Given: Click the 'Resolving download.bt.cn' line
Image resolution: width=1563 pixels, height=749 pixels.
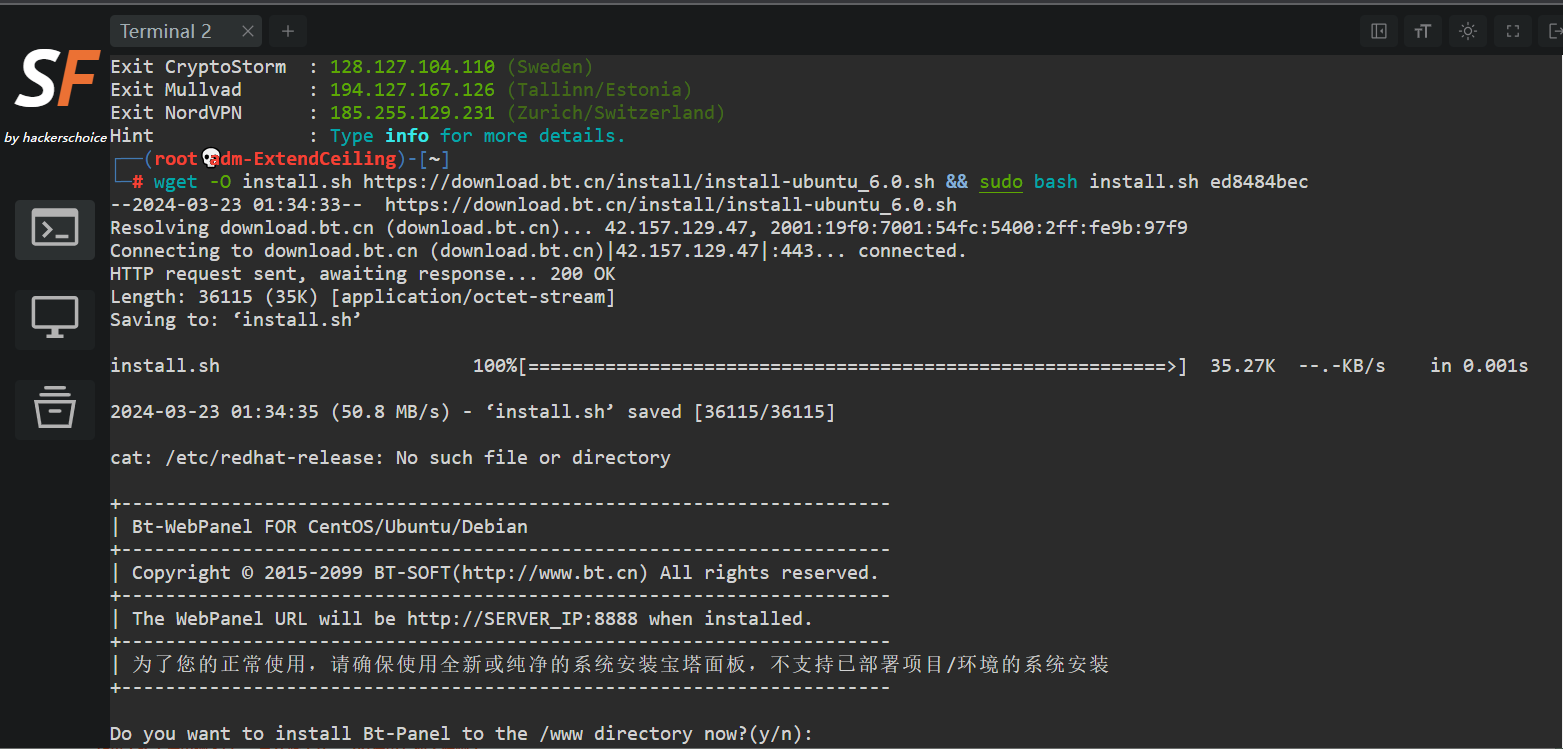Looking at the screenshot, I should (649, 228).
